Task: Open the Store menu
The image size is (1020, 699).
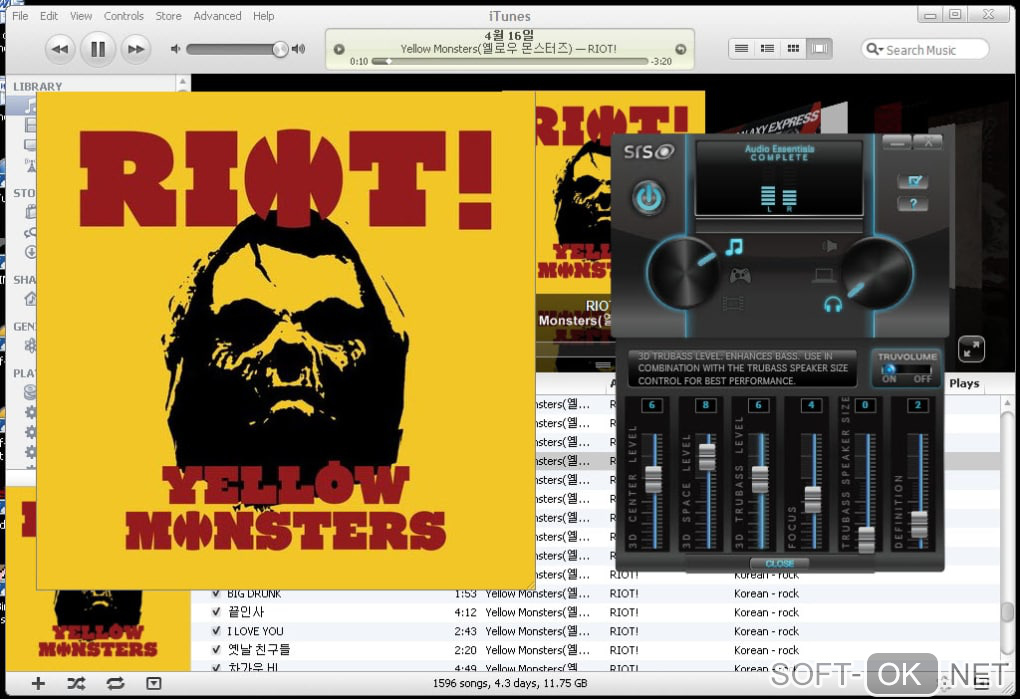Action: click(168, 16)
